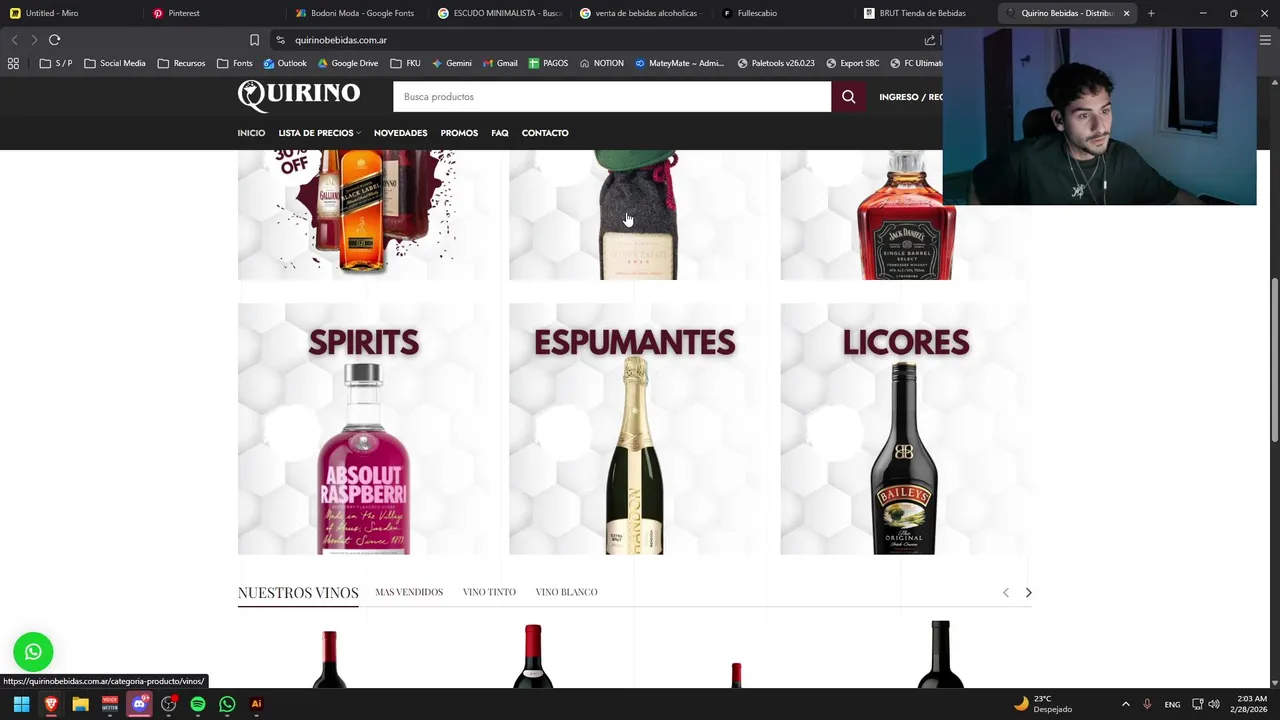Open Spotify from taskbar

pyautogui.click(x=198, y=704)
